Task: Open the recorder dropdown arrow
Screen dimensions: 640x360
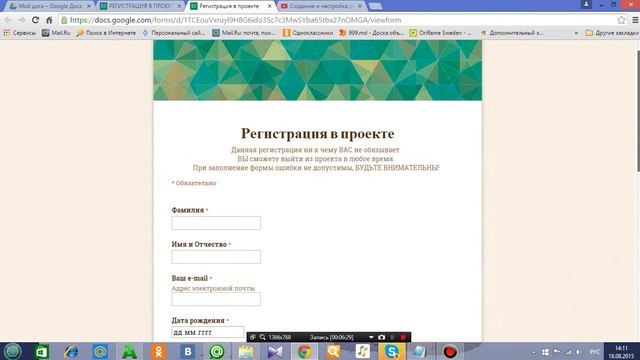Action: (371, 337)
